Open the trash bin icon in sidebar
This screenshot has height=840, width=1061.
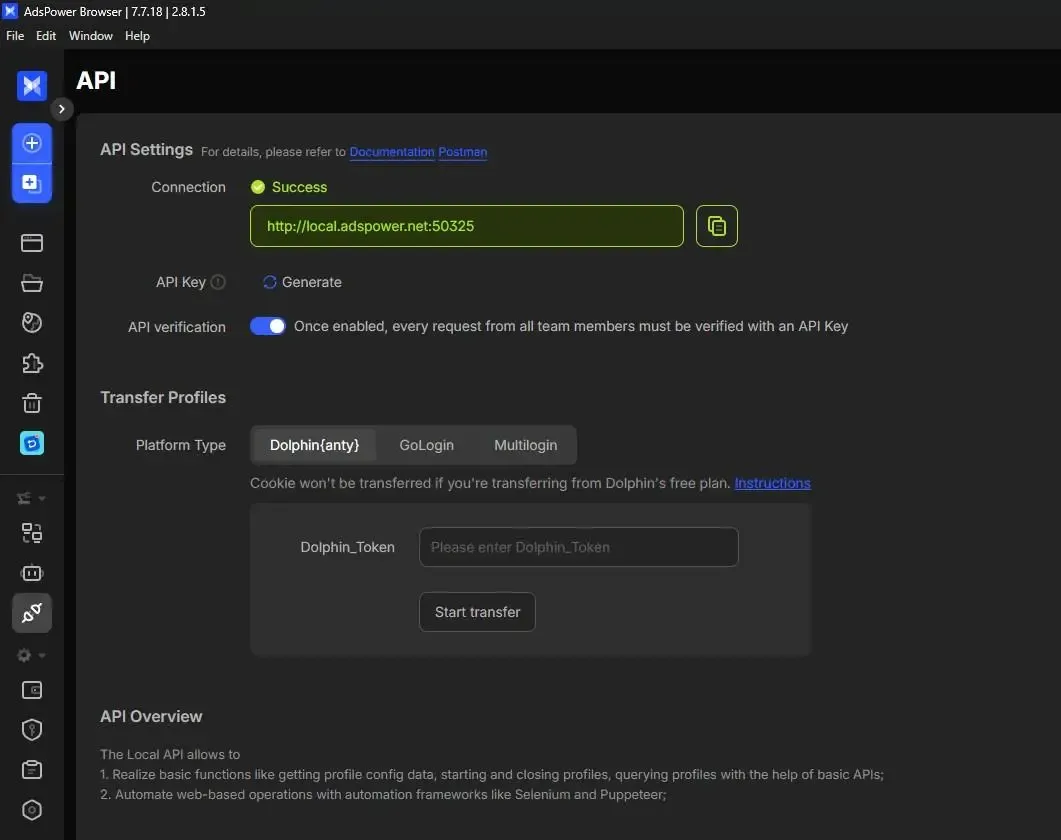(x=32, y=402)
